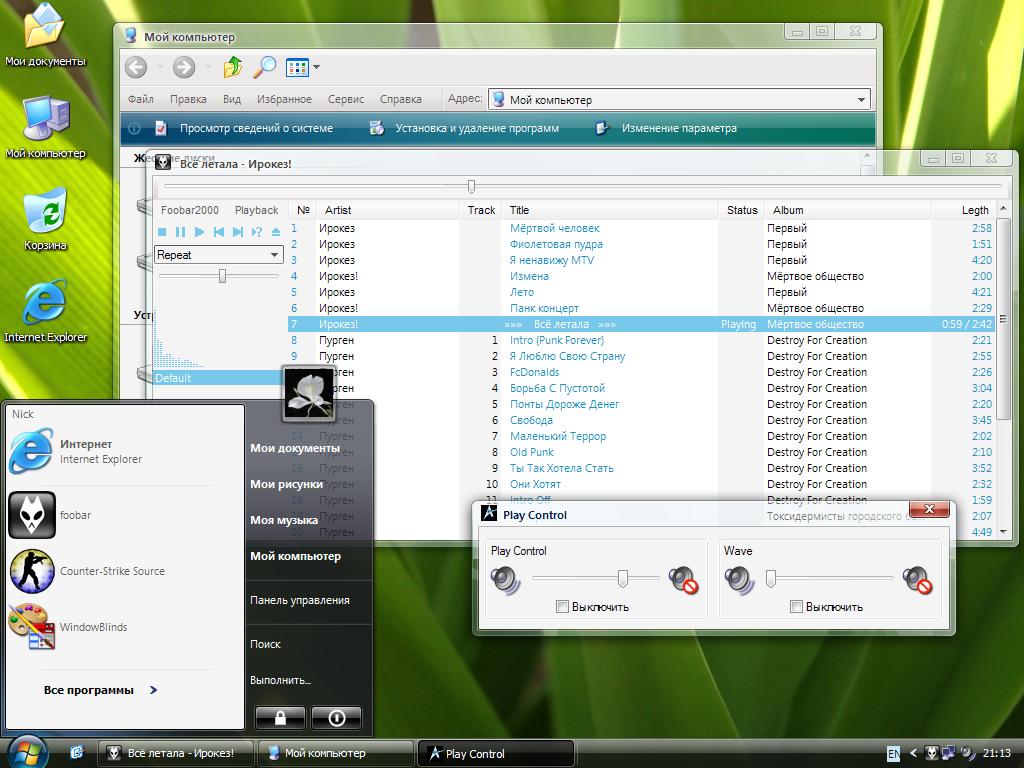This screenshot has height=768, width=1024.
Task: Click the tray expand arrow
Action: pos(913,753)
